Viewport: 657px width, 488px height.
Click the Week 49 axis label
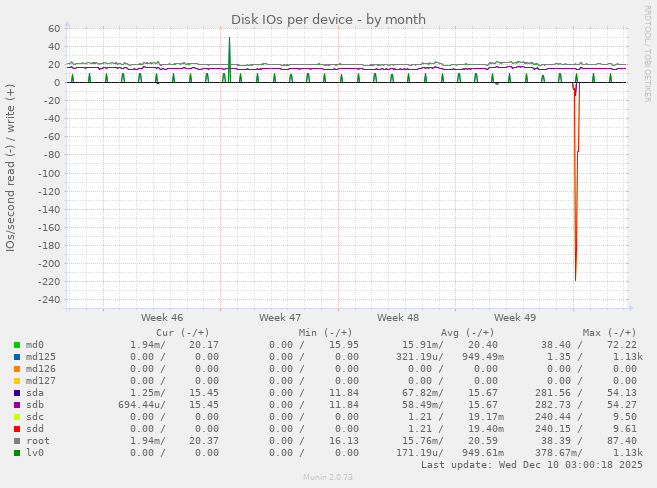click(x=515, y=318)
